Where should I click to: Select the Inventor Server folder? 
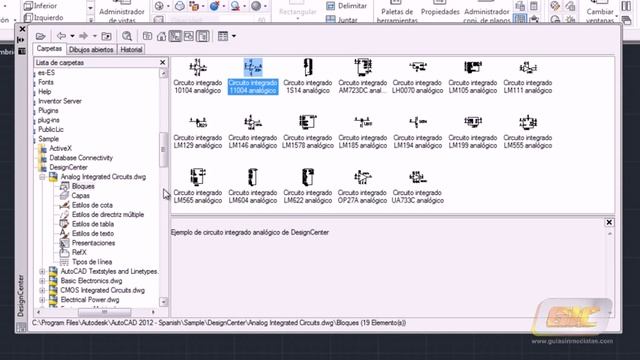click(60, 101)
